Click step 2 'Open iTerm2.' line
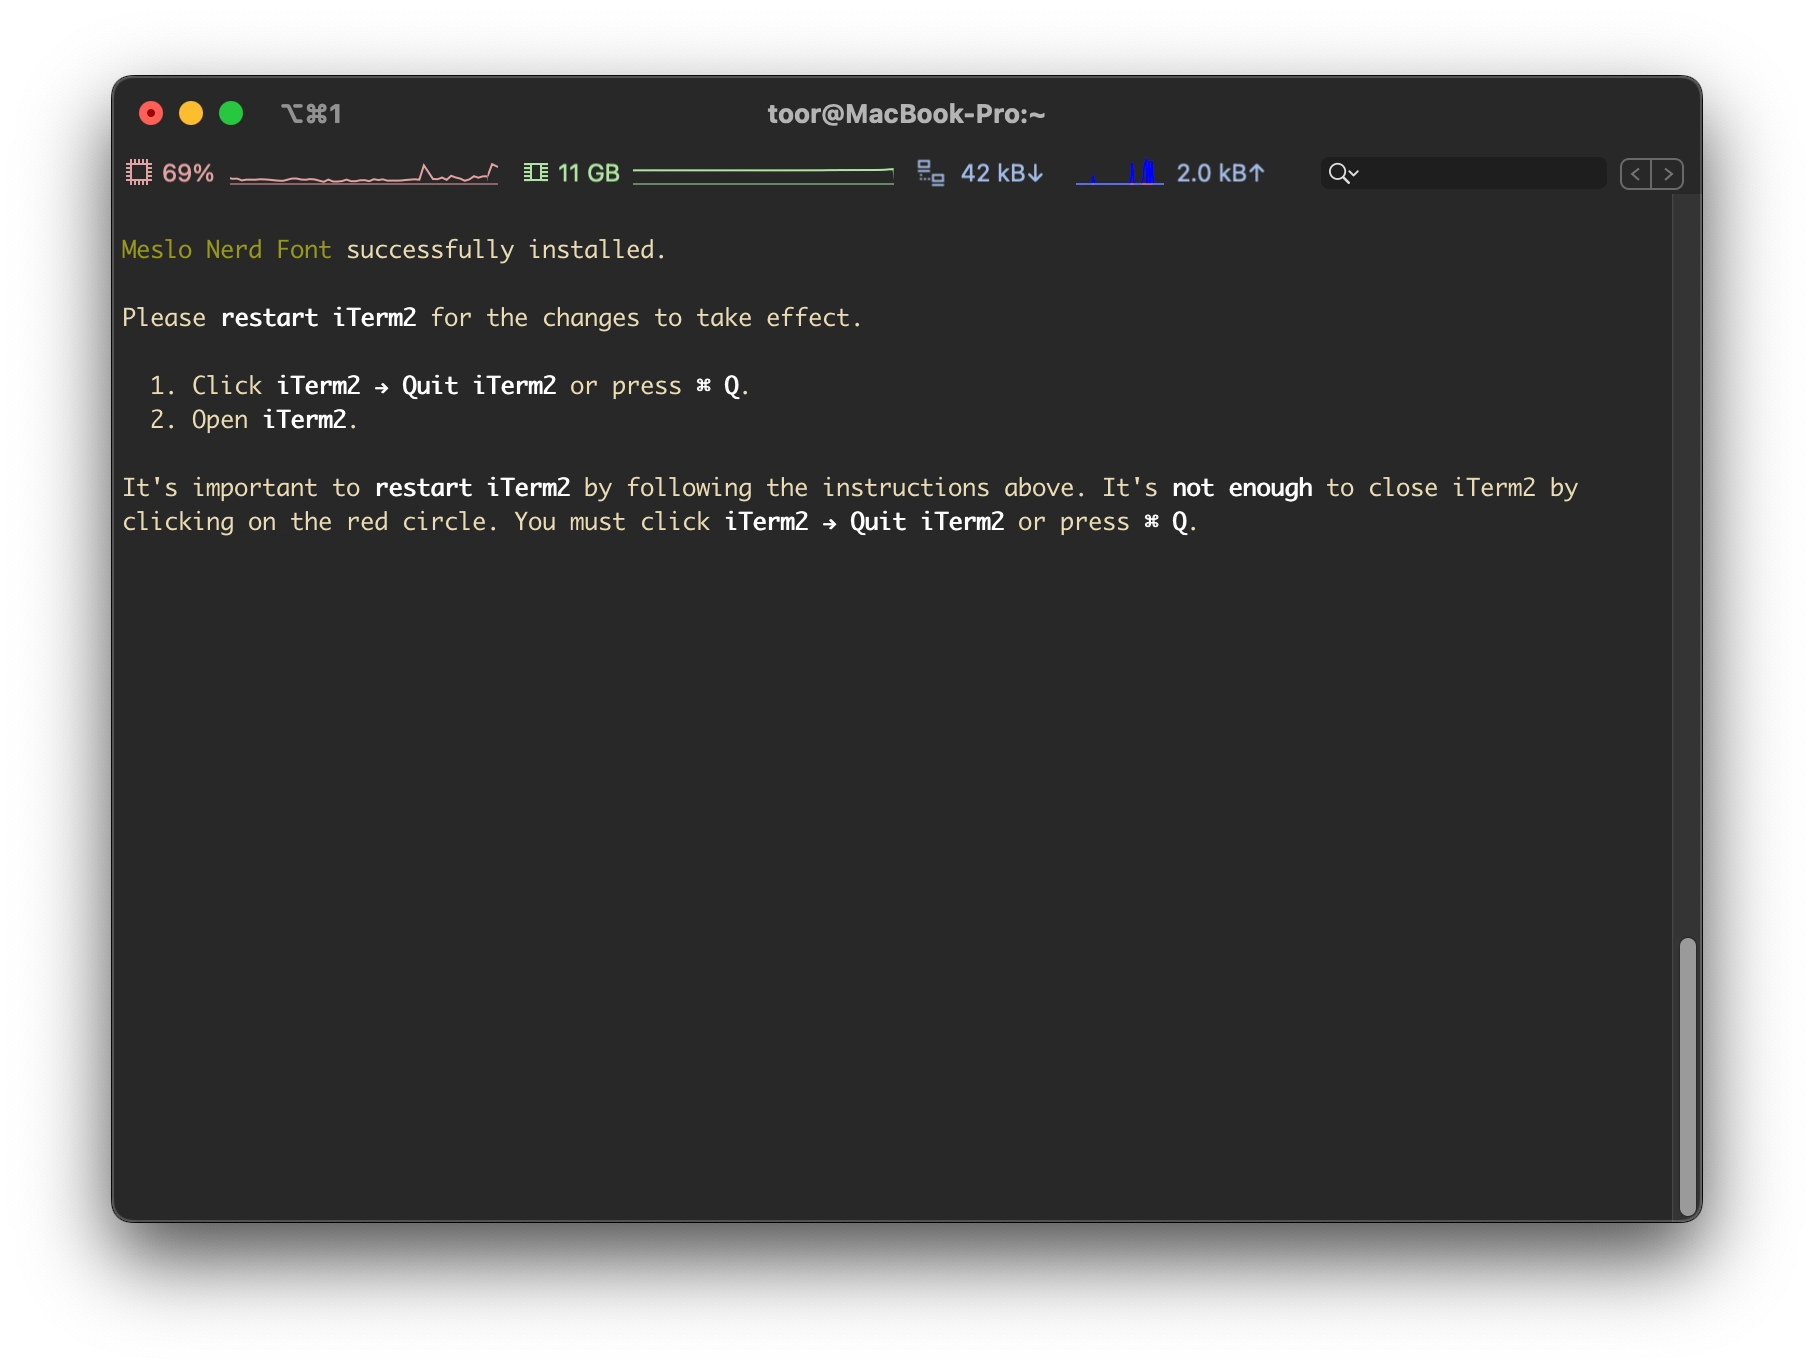Screen dimensions: 1814x1370 click(255, 420)
